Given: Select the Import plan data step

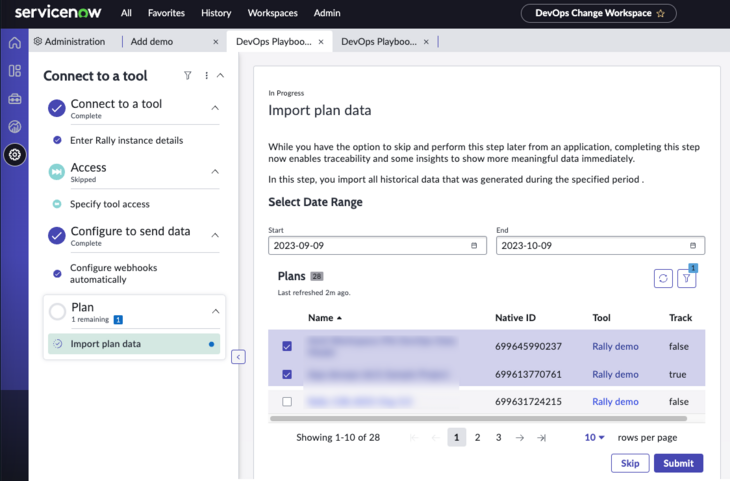Looking at the screenshot, I should click(134, 344).
